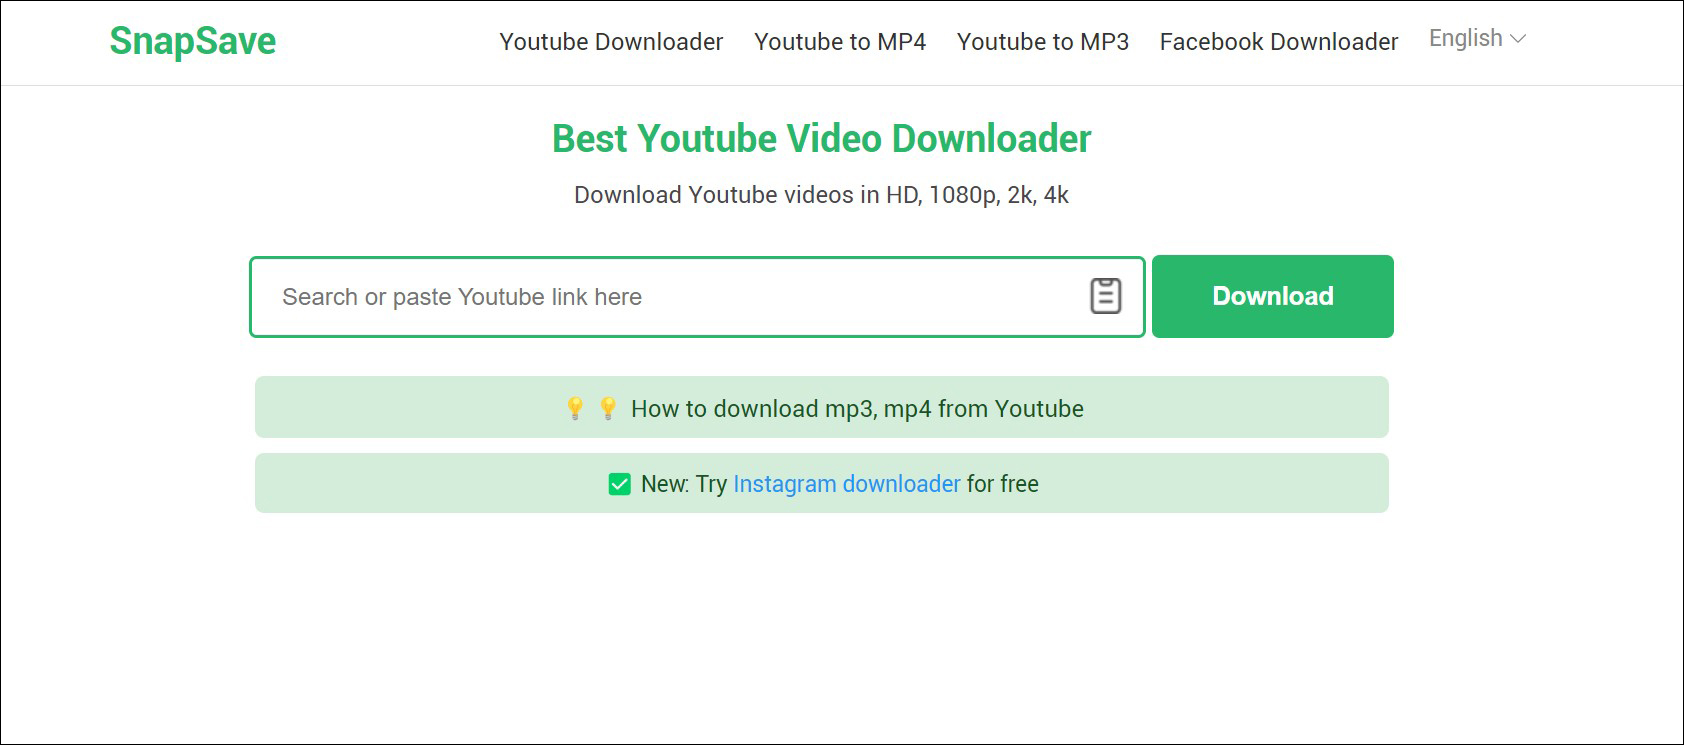
Task: Click the green checkmark icon beside New
Action: point(620,484)
